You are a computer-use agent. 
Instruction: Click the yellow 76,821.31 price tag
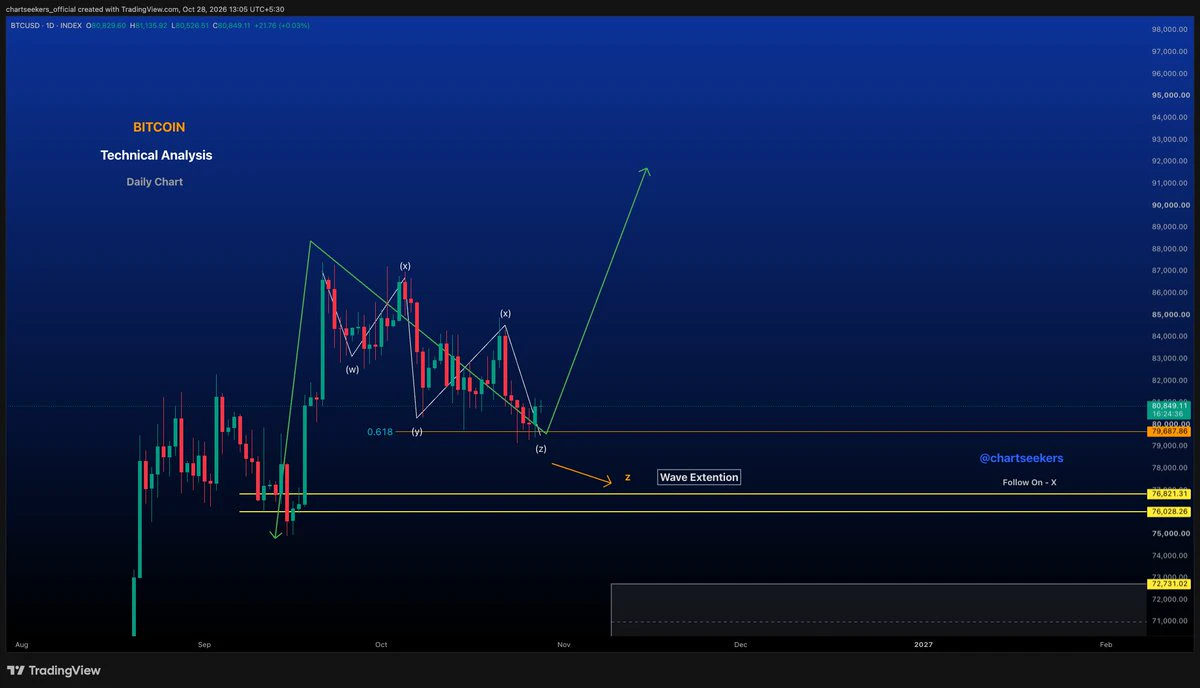tap(1169, 494)
